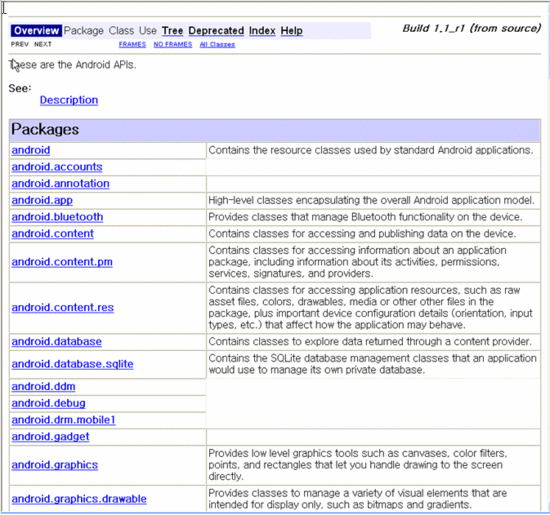Open the android.app package

pos(42,200)
